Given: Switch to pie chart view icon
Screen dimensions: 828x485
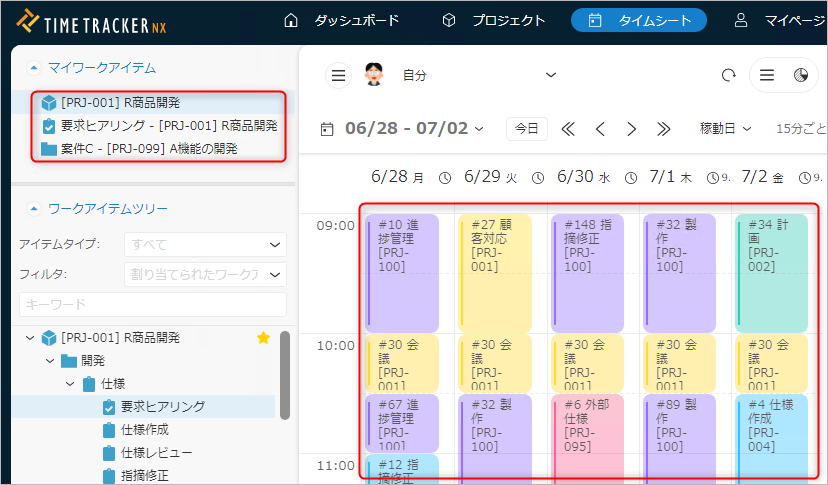Looking at the screenshot, I should (800, 75).
